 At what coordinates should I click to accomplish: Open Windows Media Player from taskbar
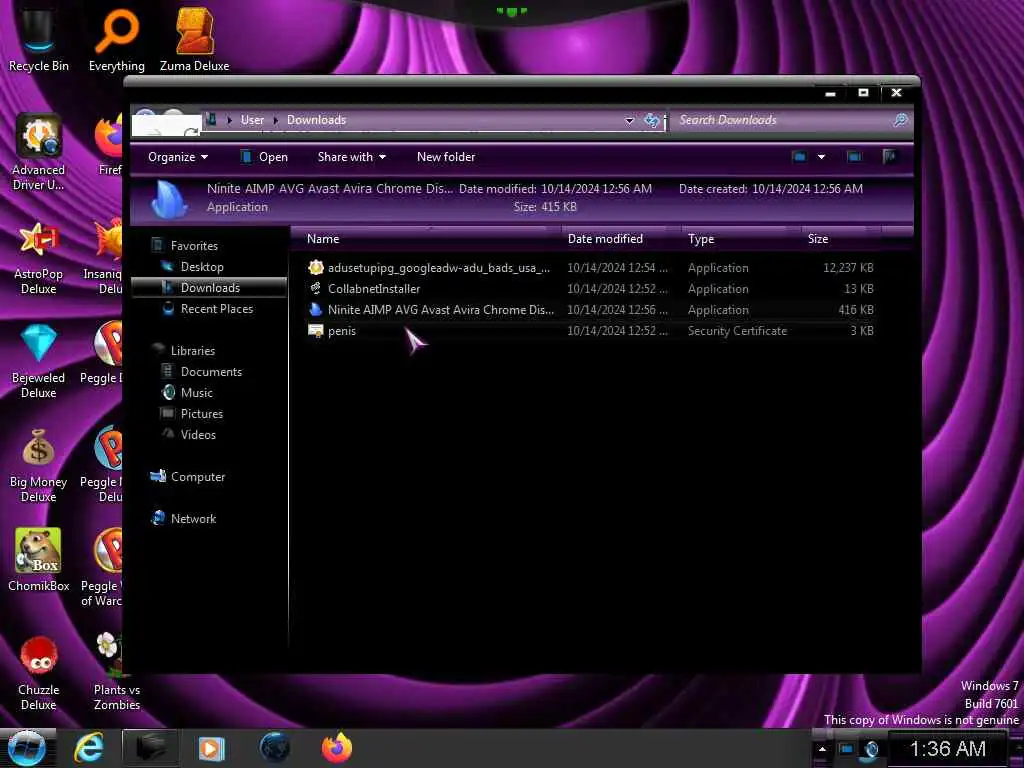click(211, 748)
